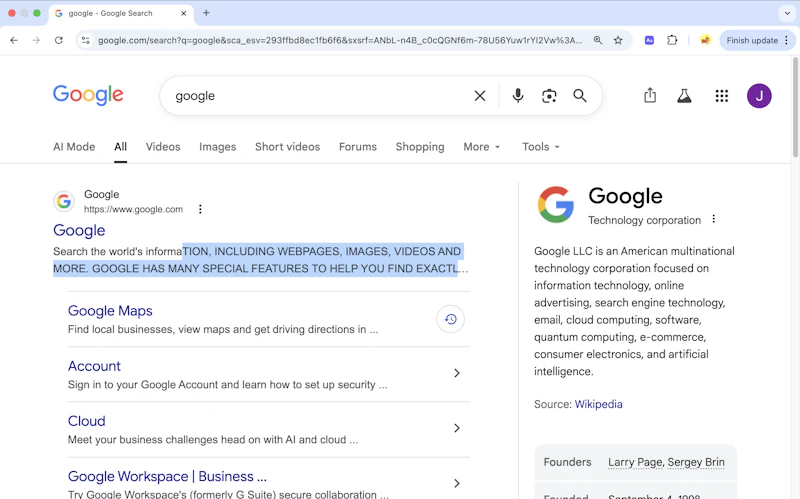Open the Account sitelink
Image resolution: width=800 pixels, height=499 pixels.
94,366
